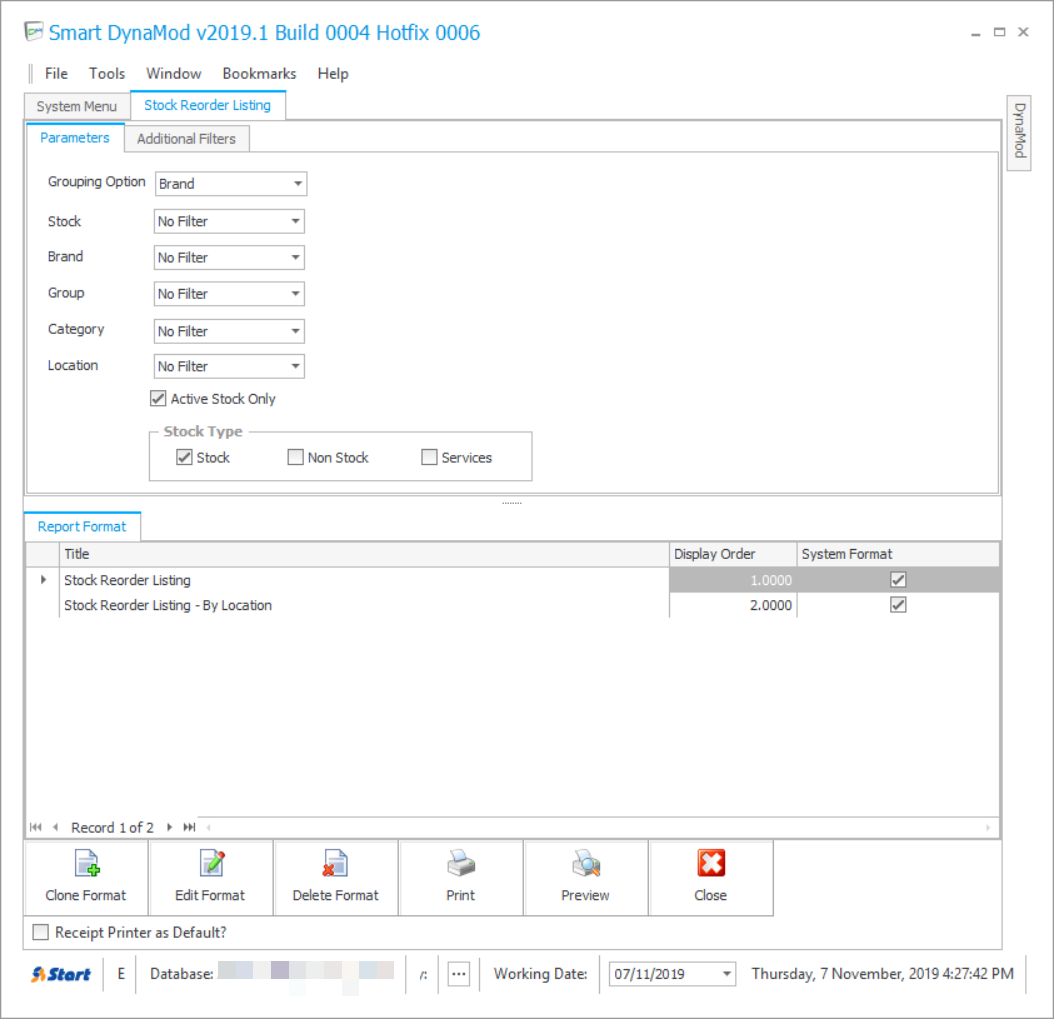This screenshot has height=1019, width=1054.
Task: Open the Start menu logo
Action: coord(61,974)
